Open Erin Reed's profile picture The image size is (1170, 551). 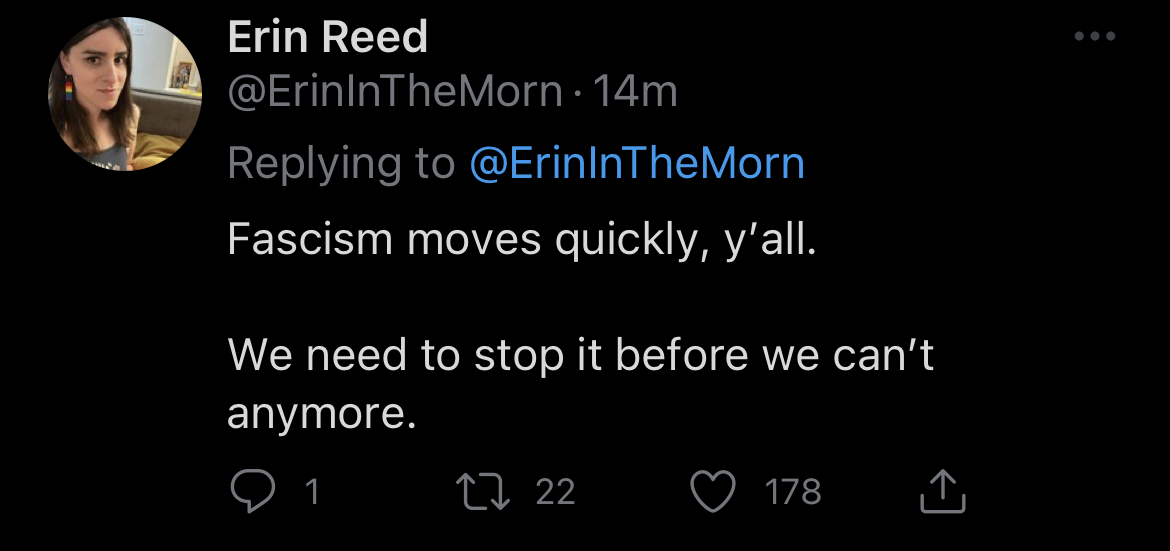click(125, 94)
